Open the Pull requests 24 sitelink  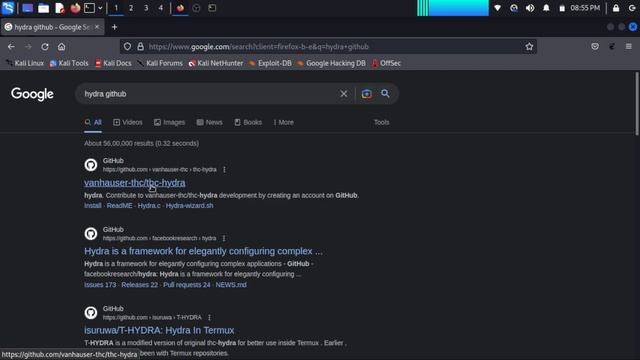(187, 285)
